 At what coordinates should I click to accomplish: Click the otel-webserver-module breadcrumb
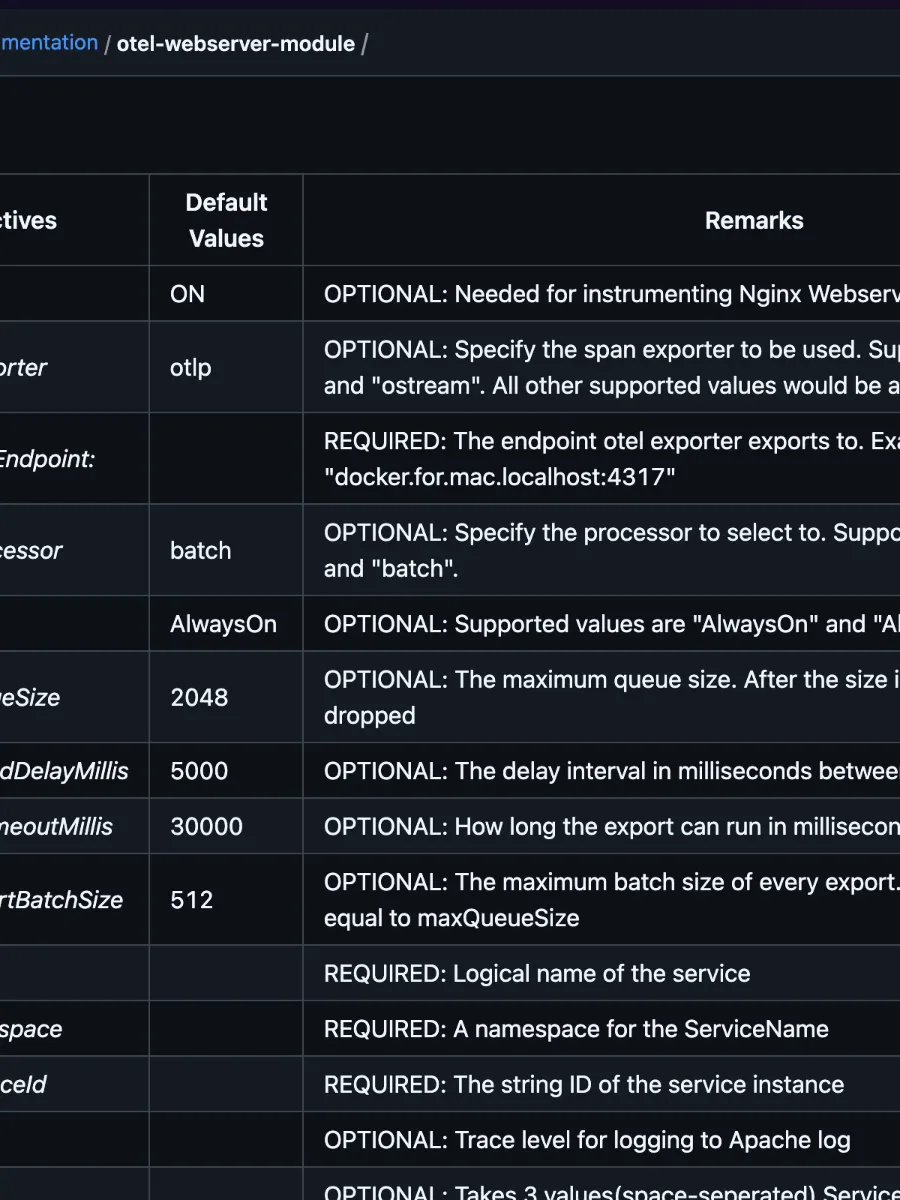236,44
